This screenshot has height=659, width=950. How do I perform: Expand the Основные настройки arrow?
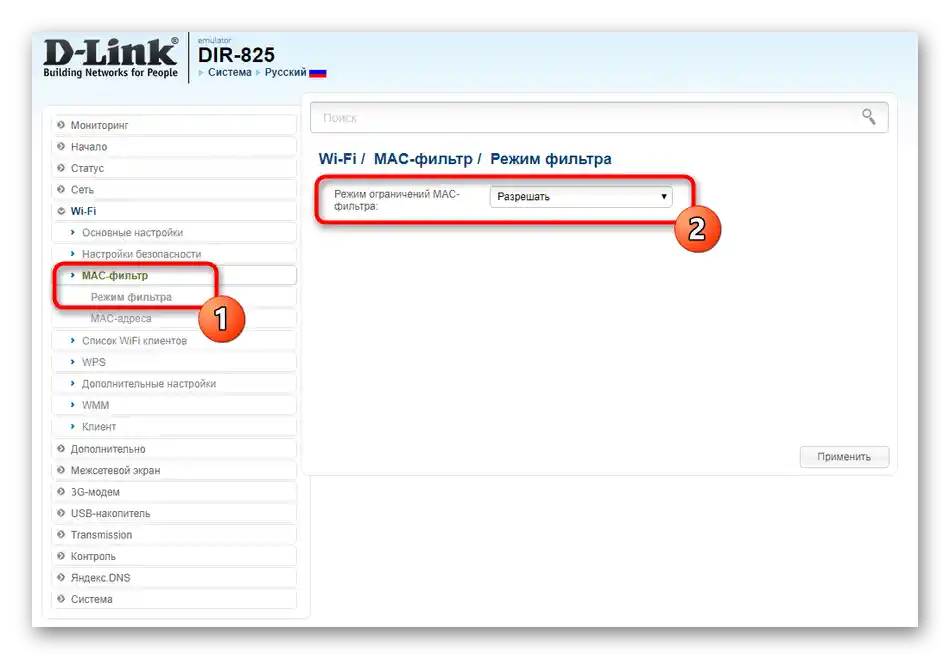point(73,233)
